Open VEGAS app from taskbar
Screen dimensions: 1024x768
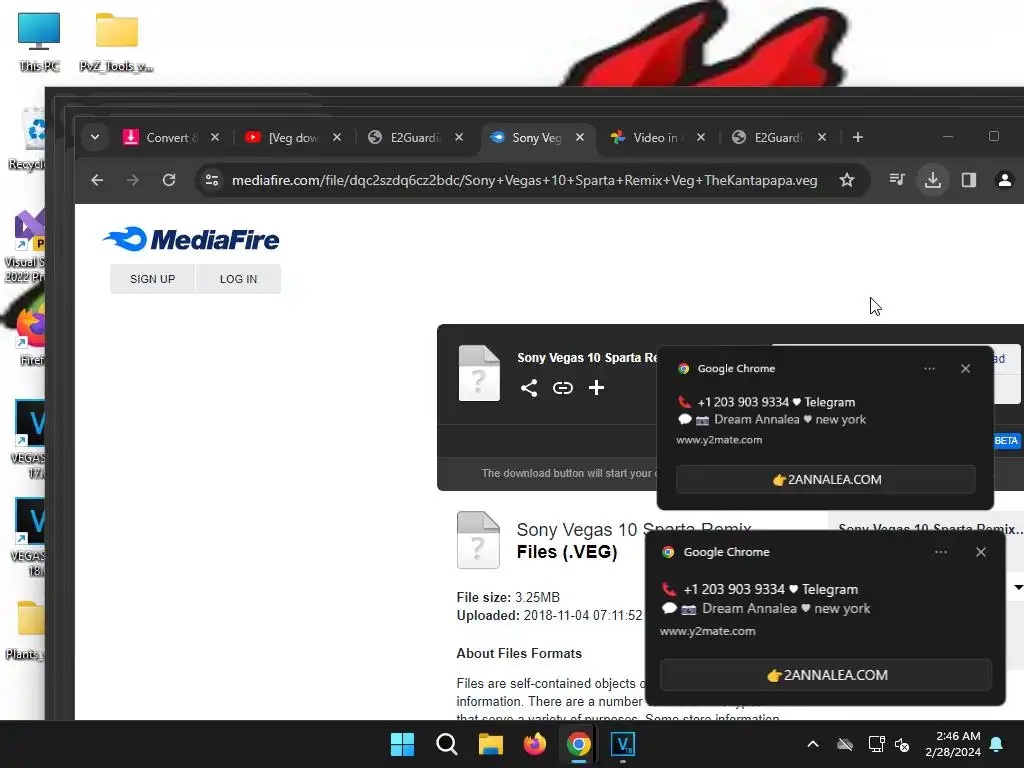click(622, 744)
